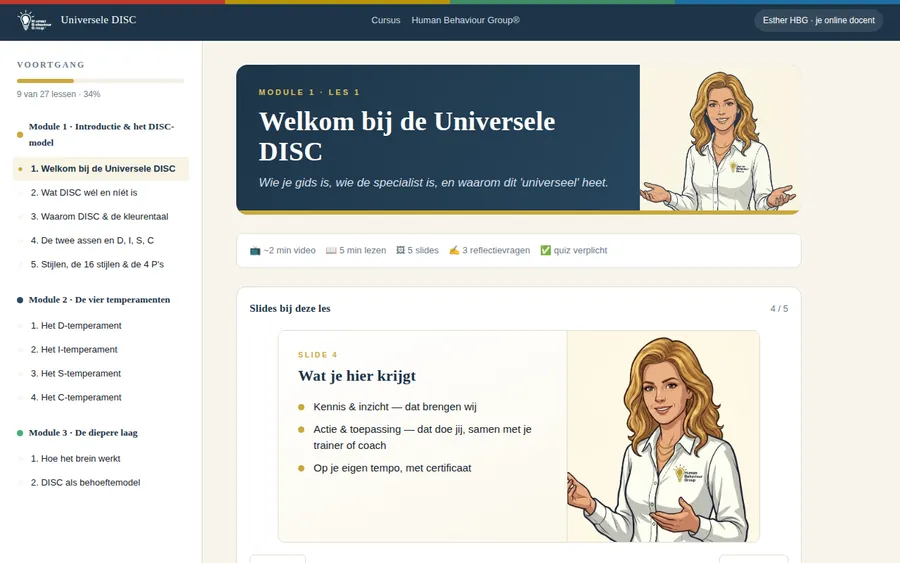This screenshot has height=563, width=900.
Task: Select Module 3 De diepere laag heading
Action: click(83, 433)
